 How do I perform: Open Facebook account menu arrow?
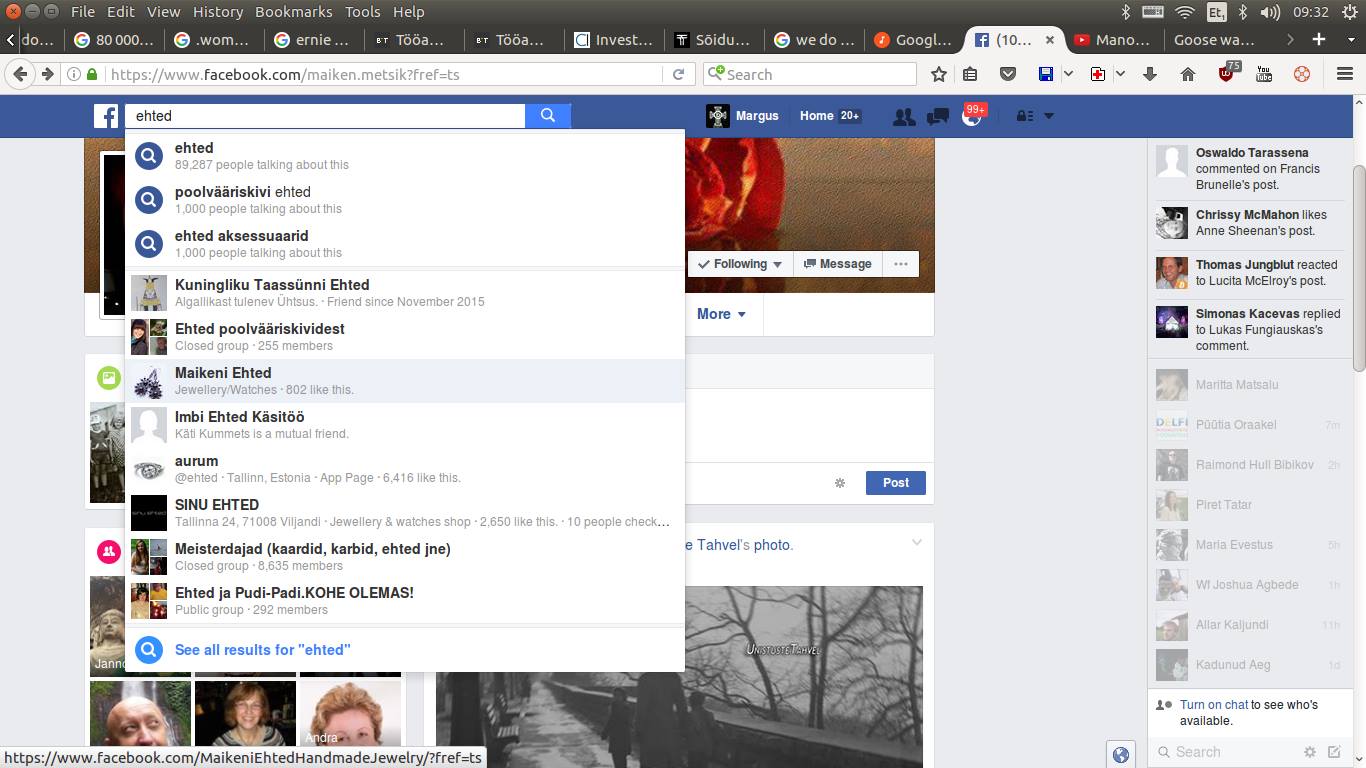1049,116
